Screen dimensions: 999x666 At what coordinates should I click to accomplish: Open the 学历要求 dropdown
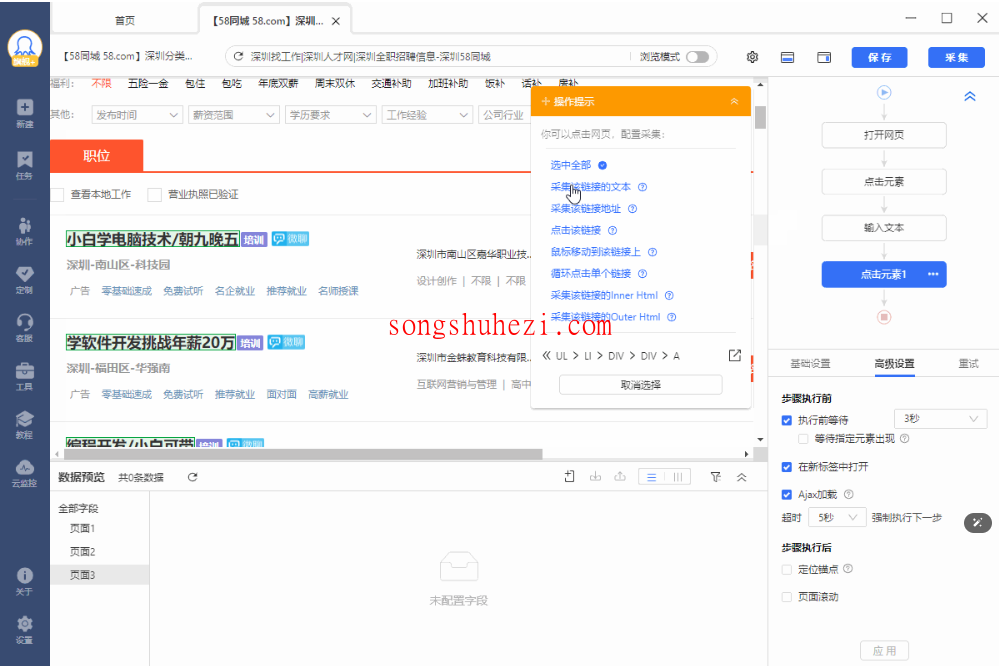(331, 115)
